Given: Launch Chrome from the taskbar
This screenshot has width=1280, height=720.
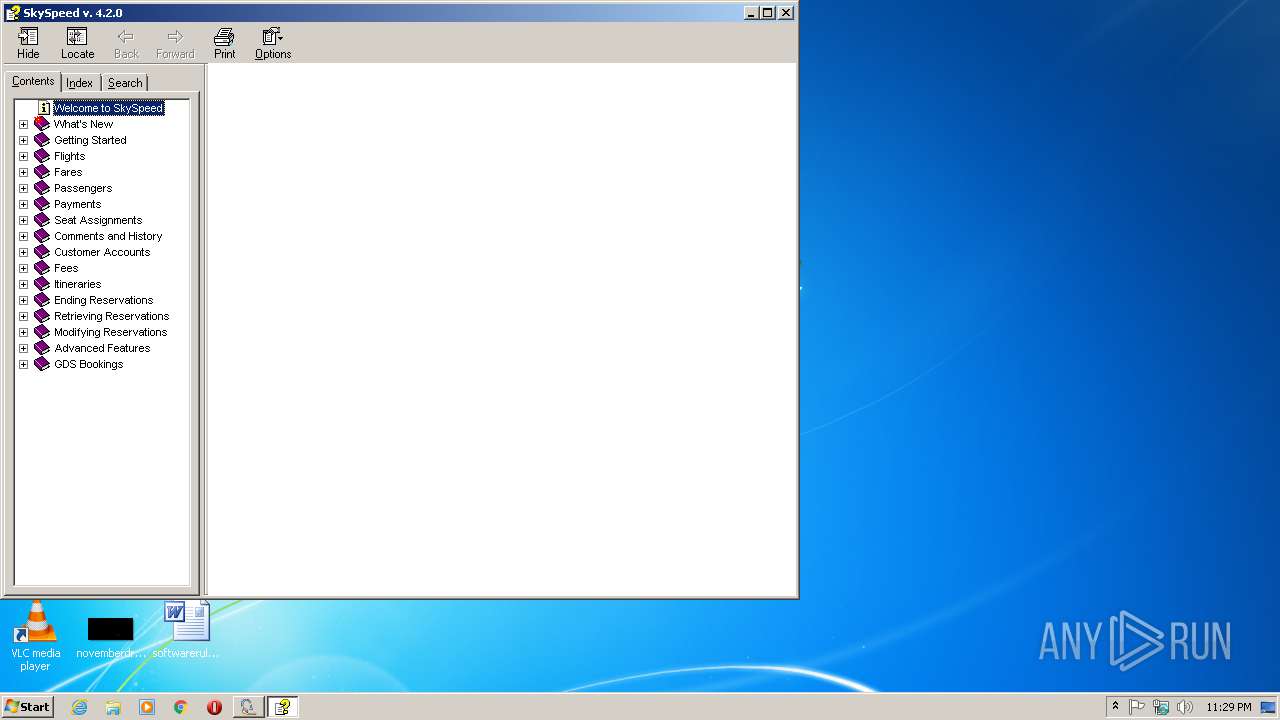Looking at the screenshot, I should (181, 707).
